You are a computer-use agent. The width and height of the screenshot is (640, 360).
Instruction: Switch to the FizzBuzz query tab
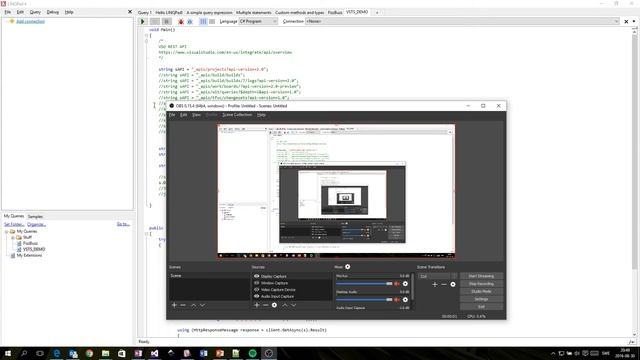[335, 13]
